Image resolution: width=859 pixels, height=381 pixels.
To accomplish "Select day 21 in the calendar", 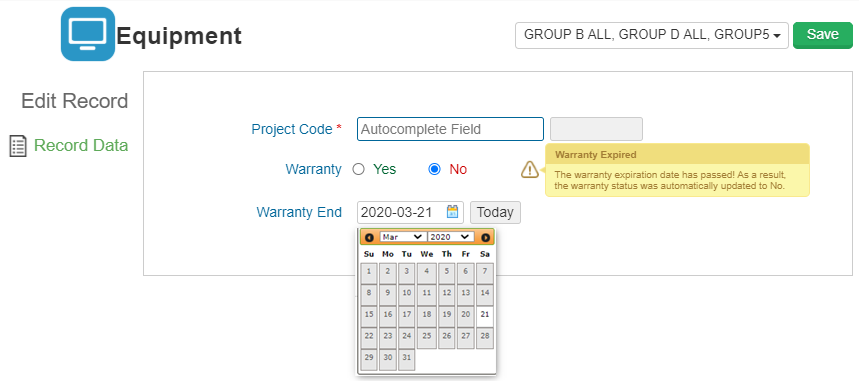I will (x=484, y=315).
